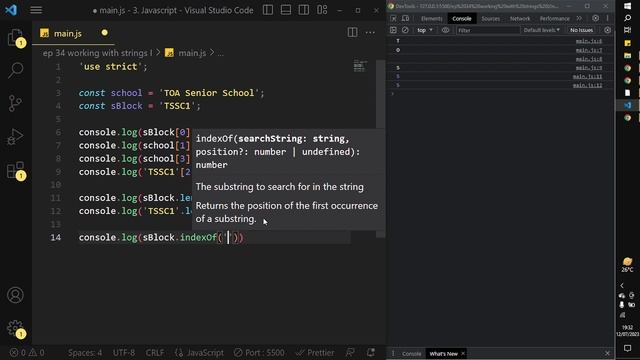Clear the DevTools console
This screenshot has width=640, height=360.
click(x=405, y=30)
